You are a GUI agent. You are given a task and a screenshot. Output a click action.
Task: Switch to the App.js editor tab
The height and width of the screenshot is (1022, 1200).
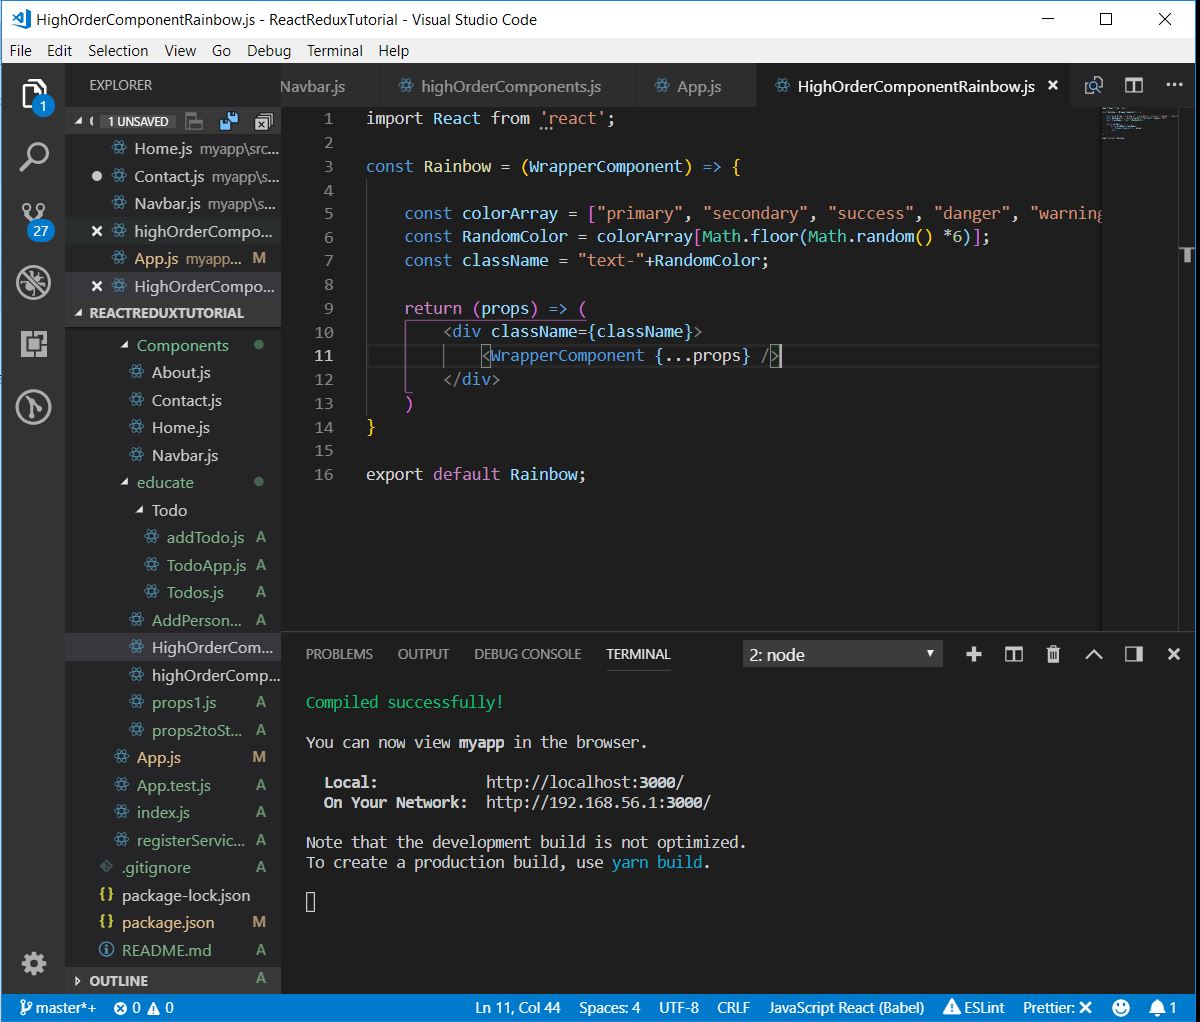tap(698, 86)
